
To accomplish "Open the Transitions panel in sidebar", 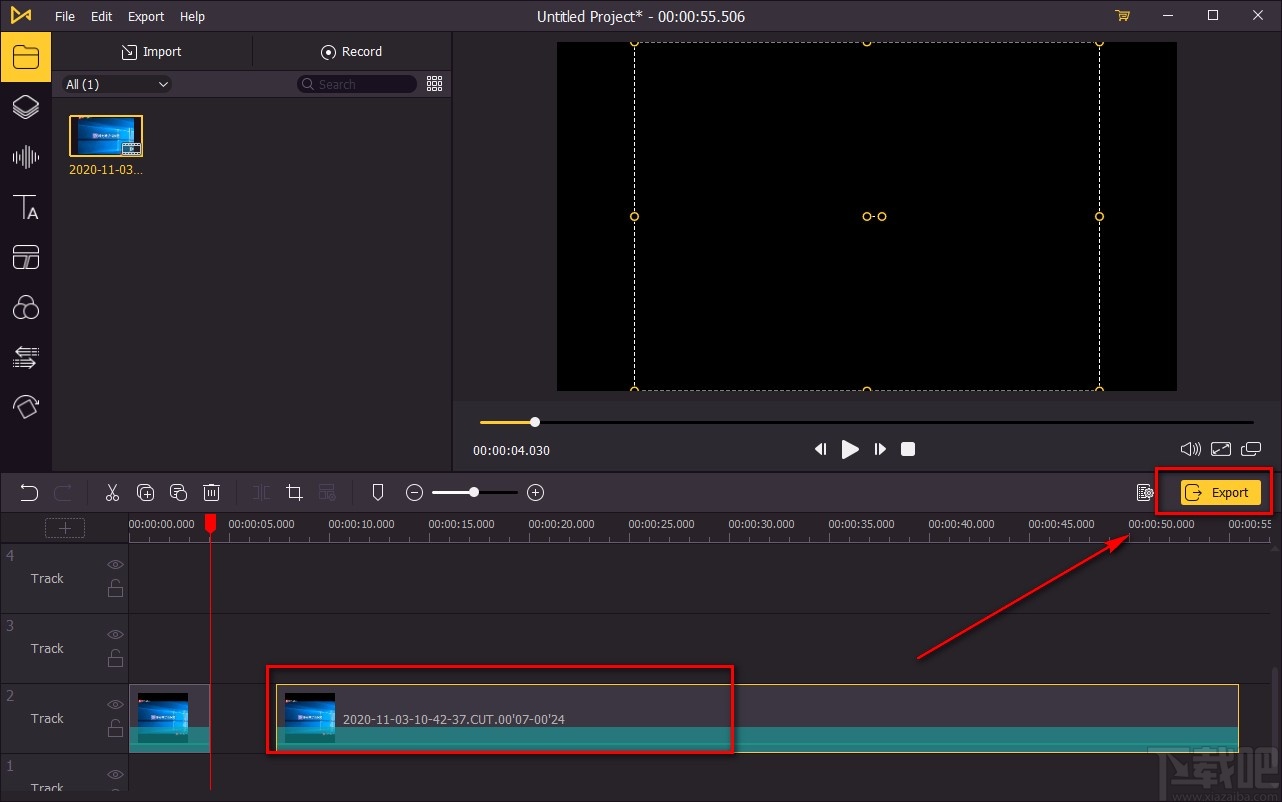I will (x=25, y=357).
